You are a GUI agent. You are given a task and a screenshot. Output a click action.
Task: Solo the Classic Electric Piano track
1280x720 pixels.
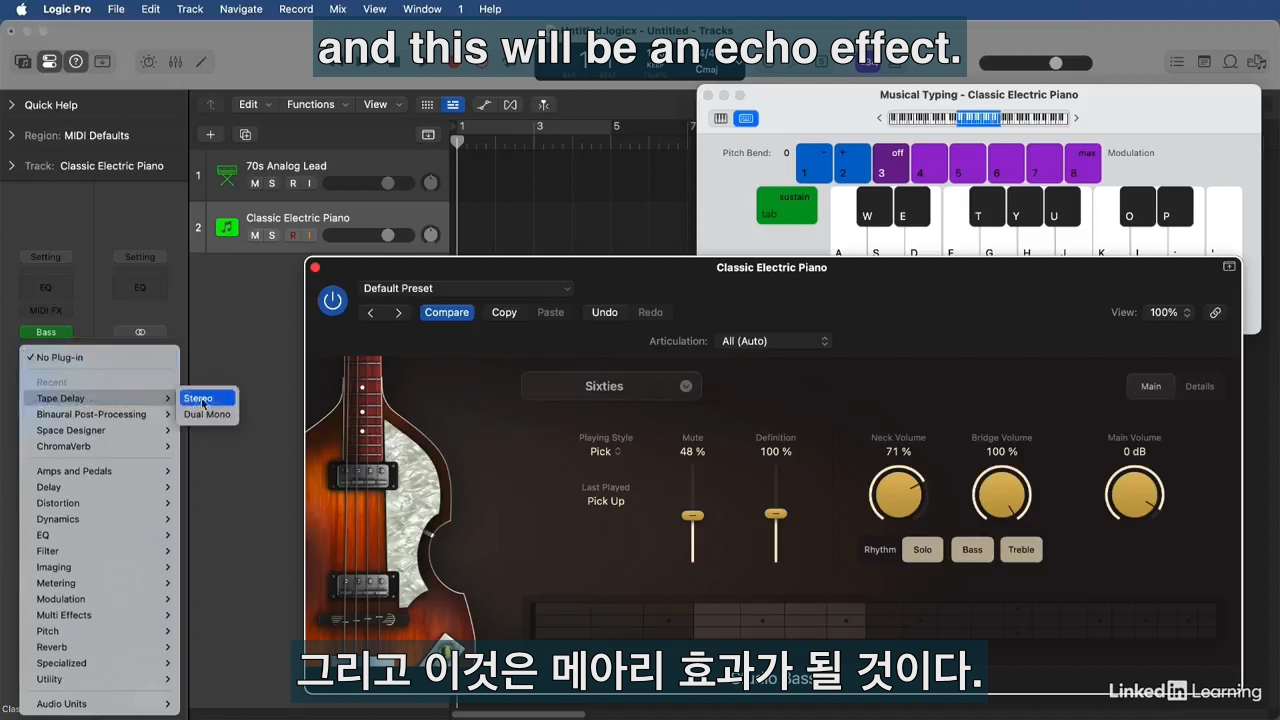click(x=272, y=236)
